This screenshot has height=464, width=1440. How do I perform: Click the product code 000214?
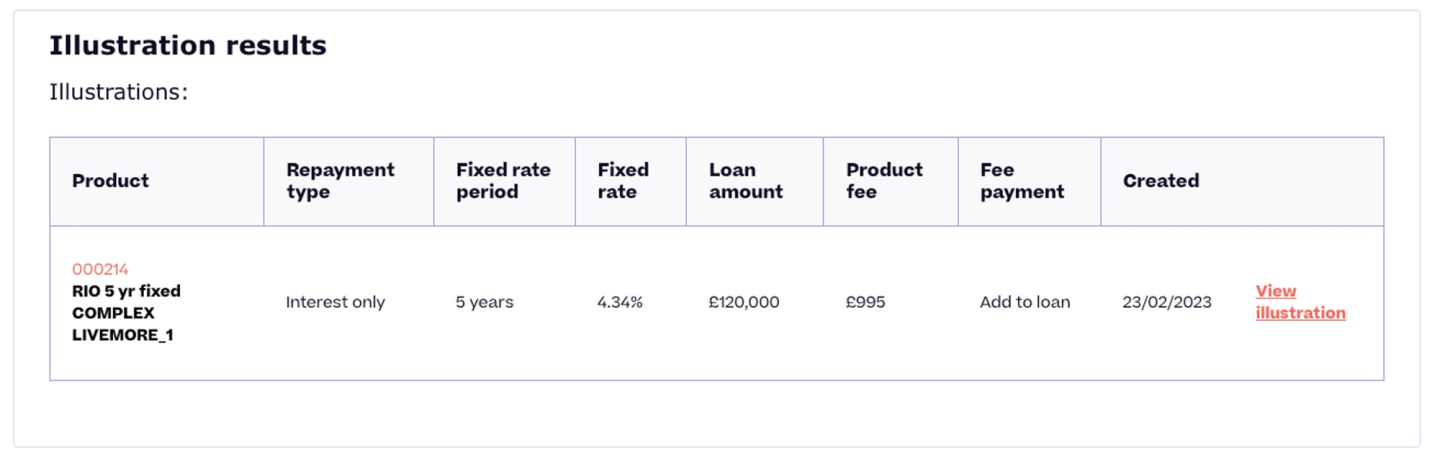pyautogui.click(x=100, y=269)
